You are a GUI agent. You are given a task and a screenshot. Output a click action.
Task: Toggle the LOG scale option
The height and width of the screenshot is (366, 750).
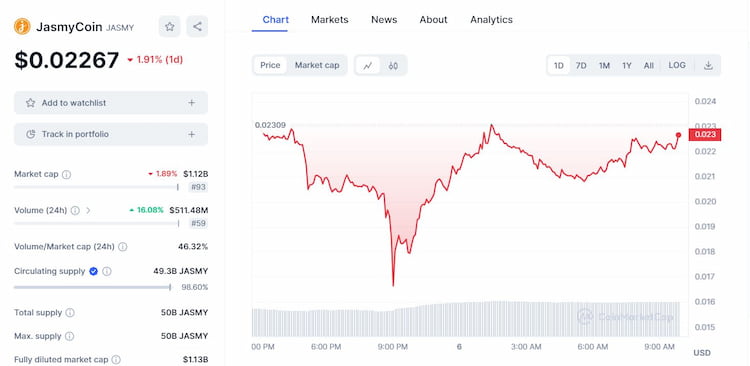click(x=677, y=66)
